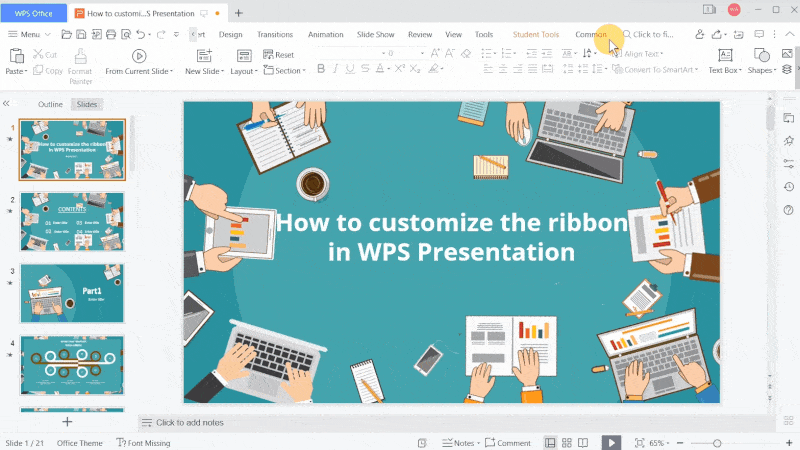Viewport: 800px width, 450px height.
Task: Switch to Reading view in status bar
Action: tap(583, 443)
